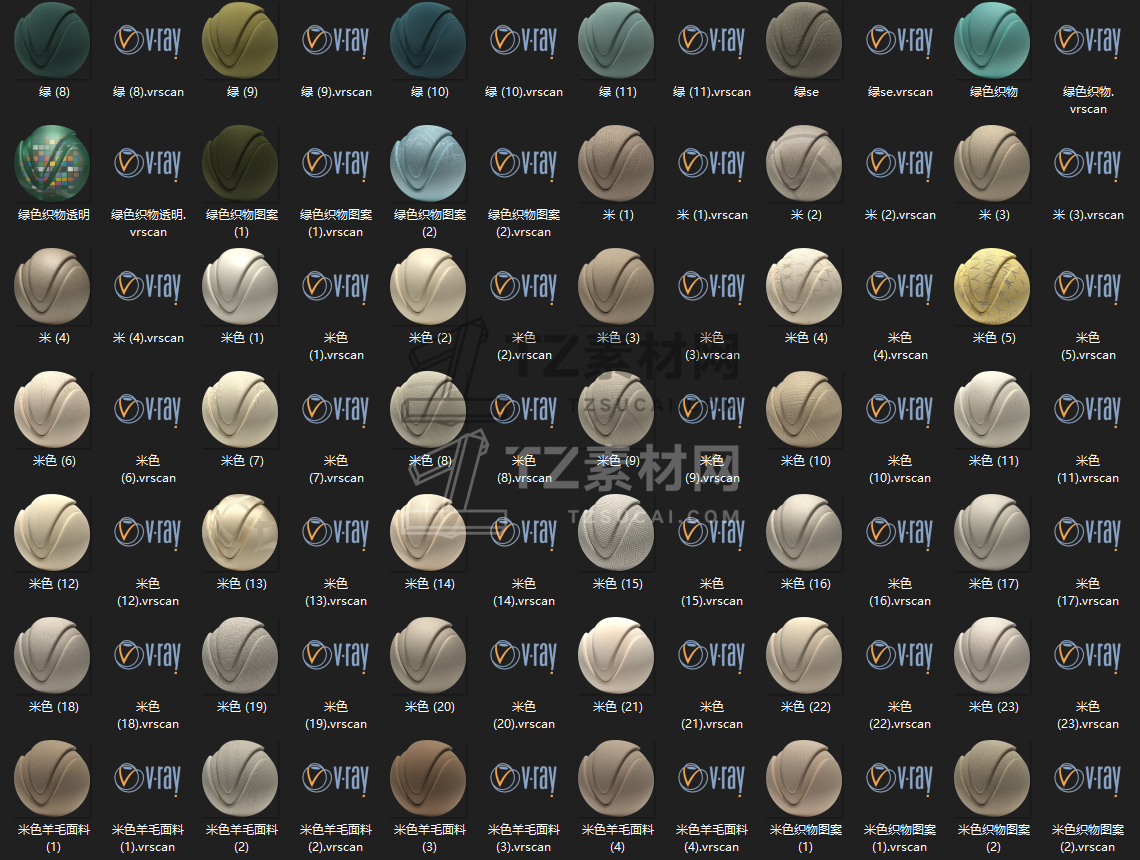Select the 米色 (18).vrscan V-Ray icon
This screenshot has height=860, width=1140.
coord(148,654)
